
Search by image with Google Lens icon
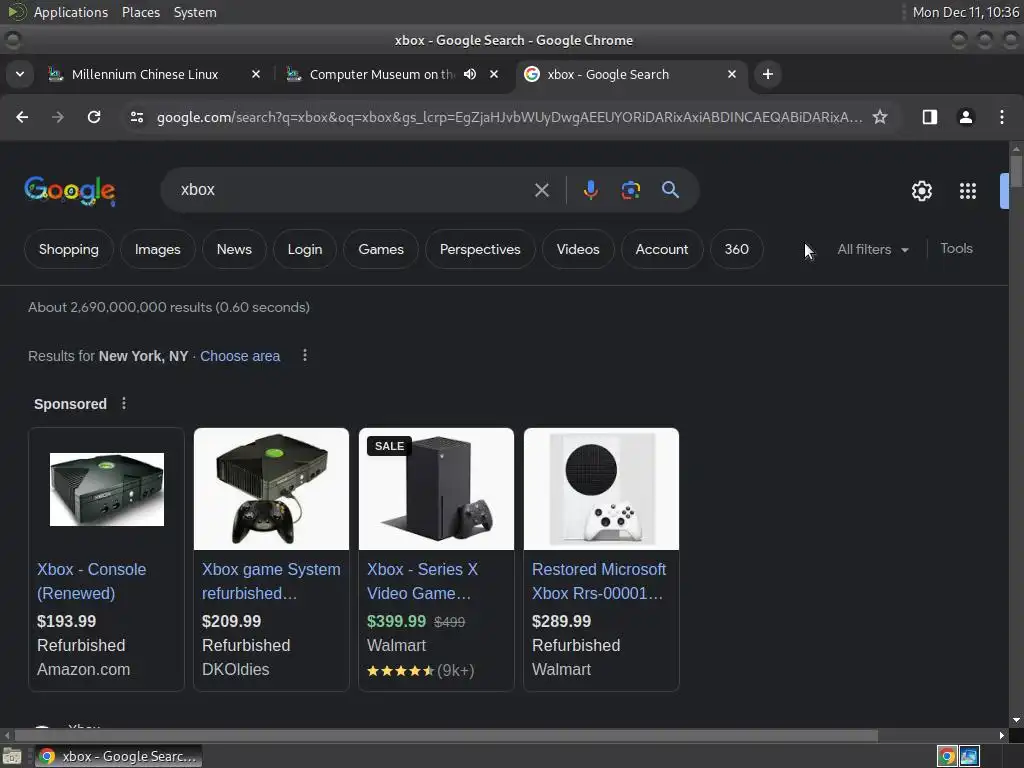(631, 190)
